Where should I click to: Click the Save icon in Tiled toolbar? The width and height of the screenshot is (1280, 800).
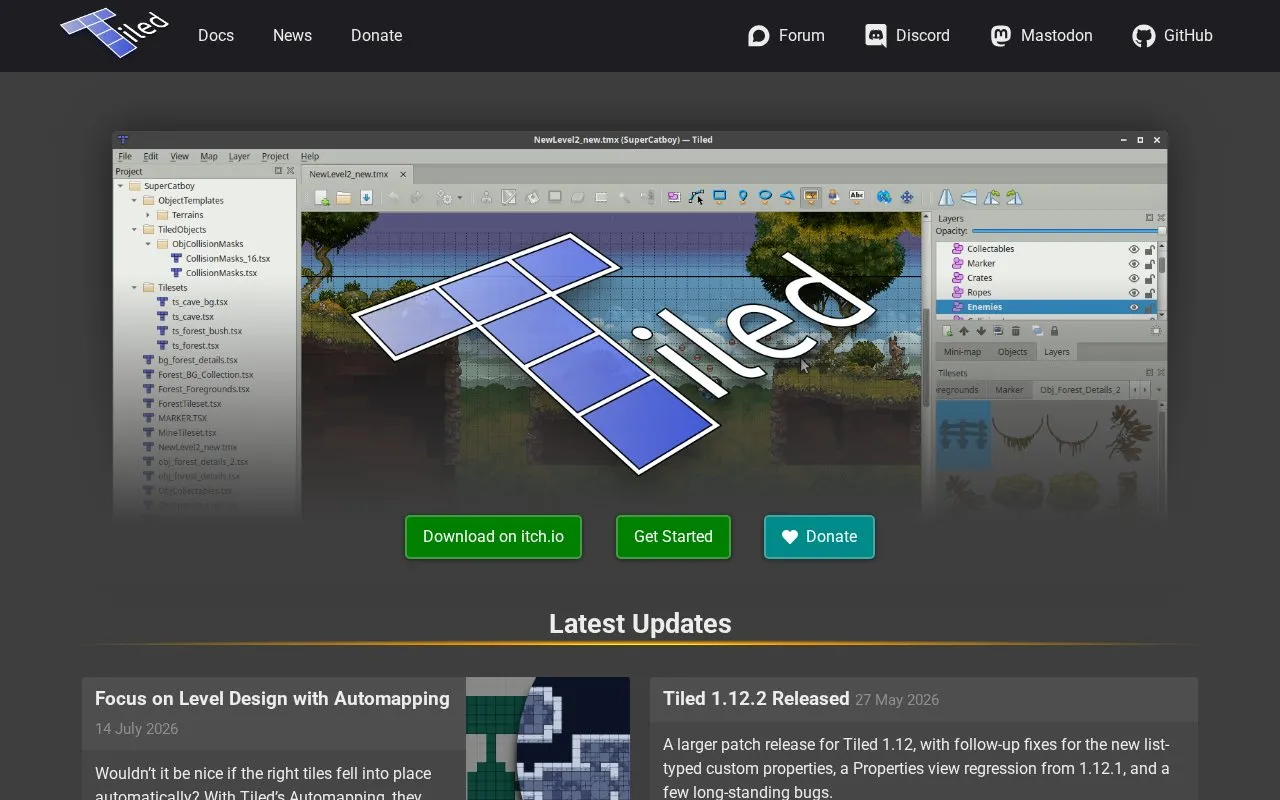tap(366, 197)
